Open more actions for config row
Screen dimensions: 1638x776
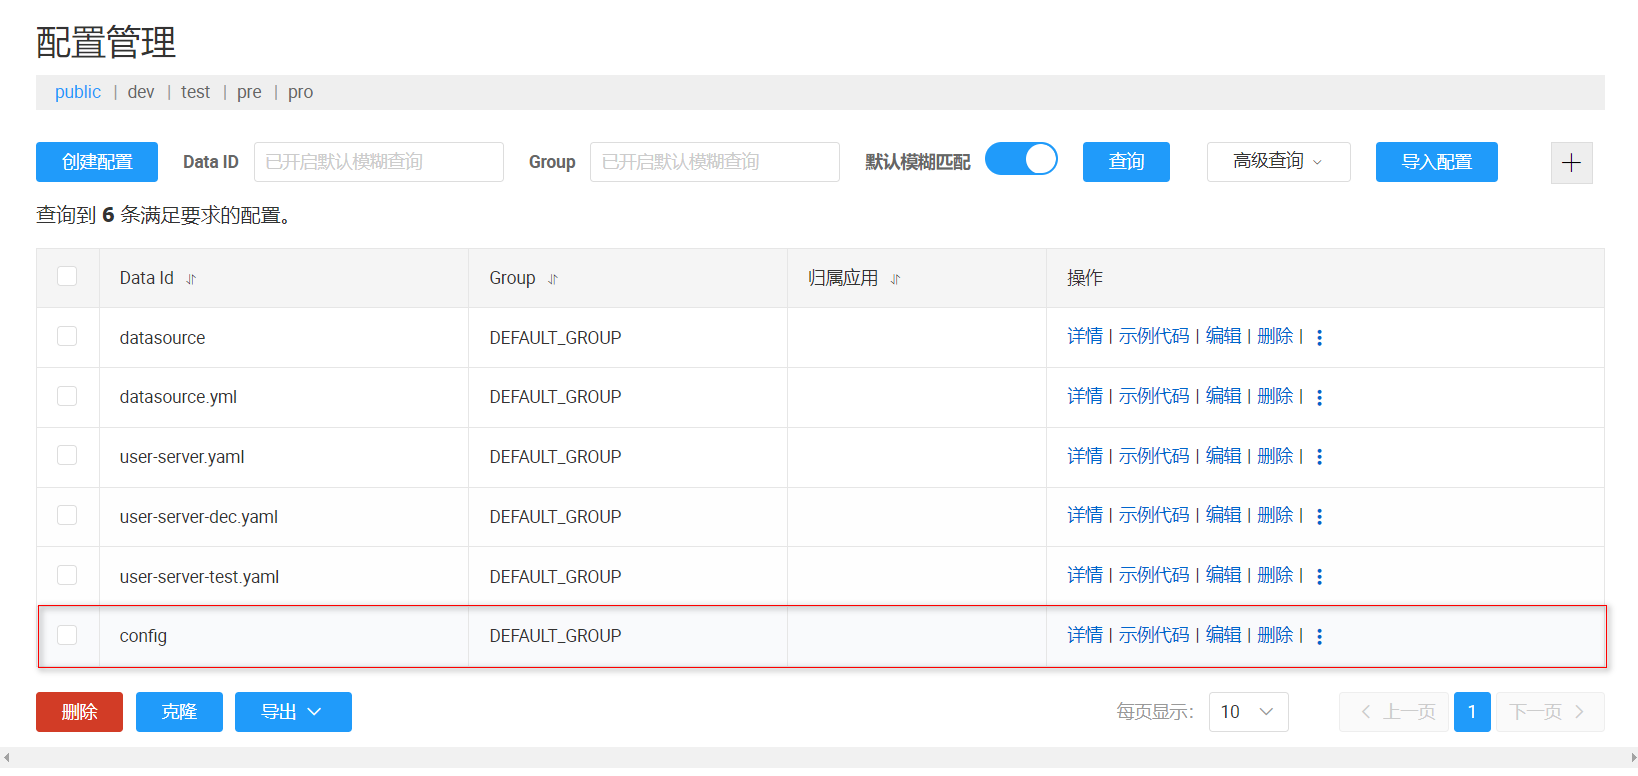coord(1319,637)
